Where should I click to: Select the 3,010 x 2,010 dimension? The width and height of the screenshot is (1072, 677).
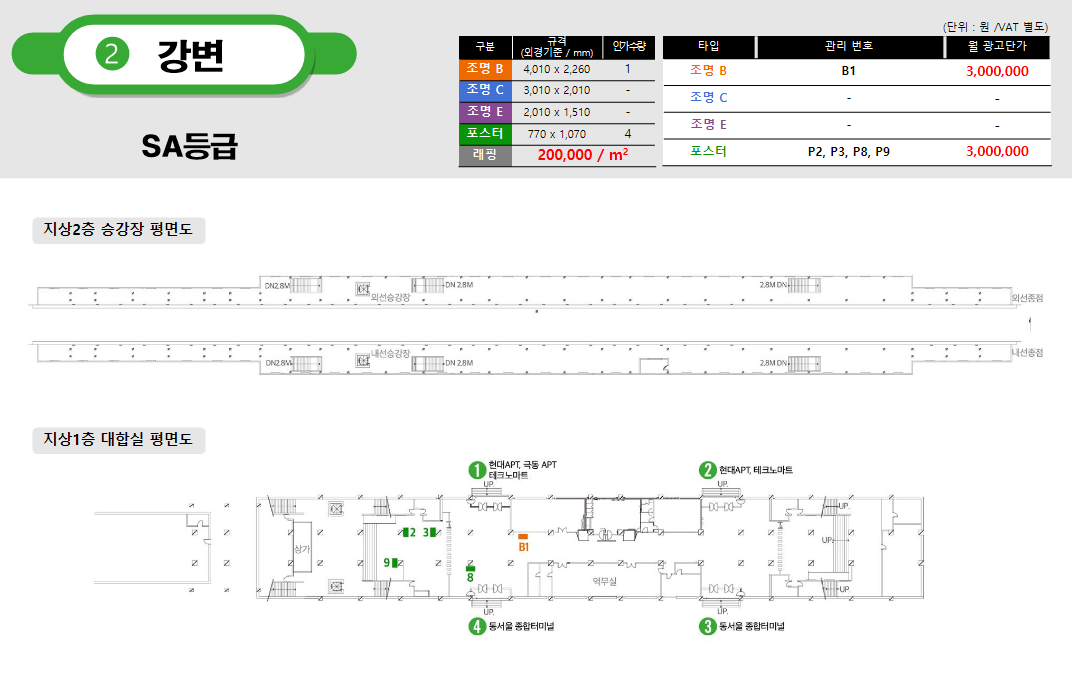pyautogui.click(x=557, y=90)
